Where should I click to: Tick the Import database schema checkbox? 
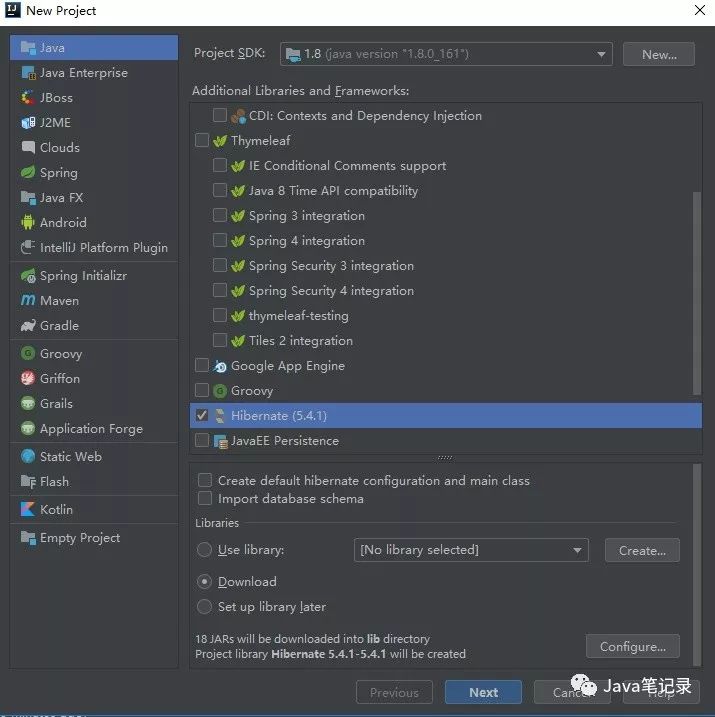click(x=205, y=498)
